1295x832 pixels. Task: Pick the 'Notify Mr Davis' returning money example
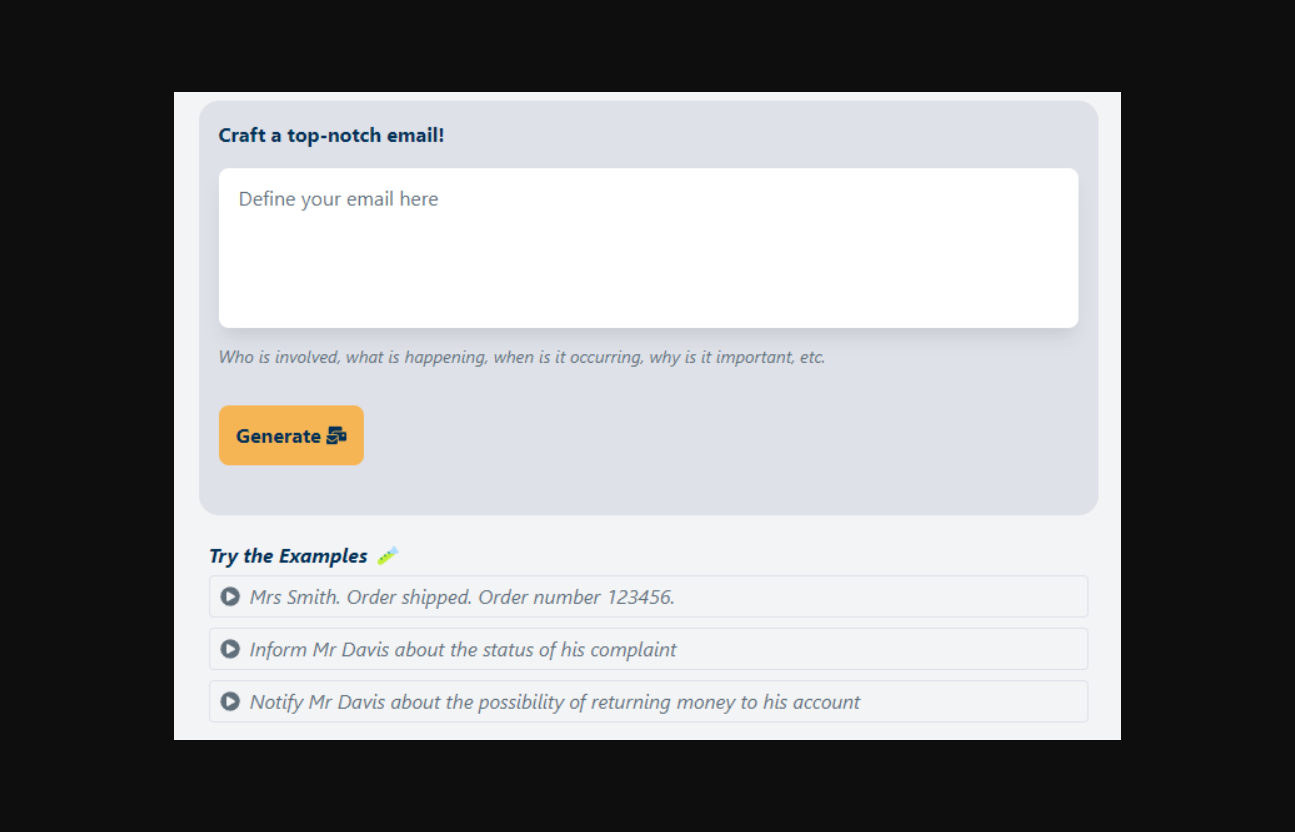(554, 702)
